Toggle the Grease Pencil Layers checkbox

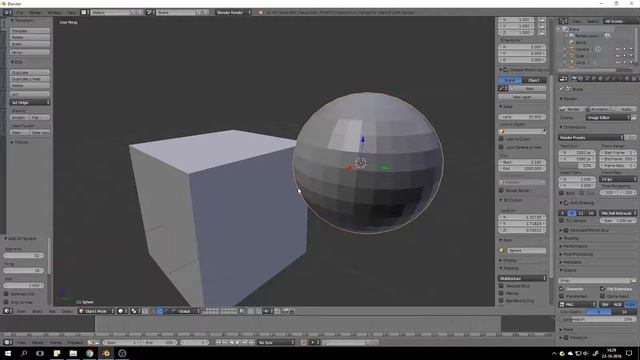pyautogui.click(x=506, y=70)
